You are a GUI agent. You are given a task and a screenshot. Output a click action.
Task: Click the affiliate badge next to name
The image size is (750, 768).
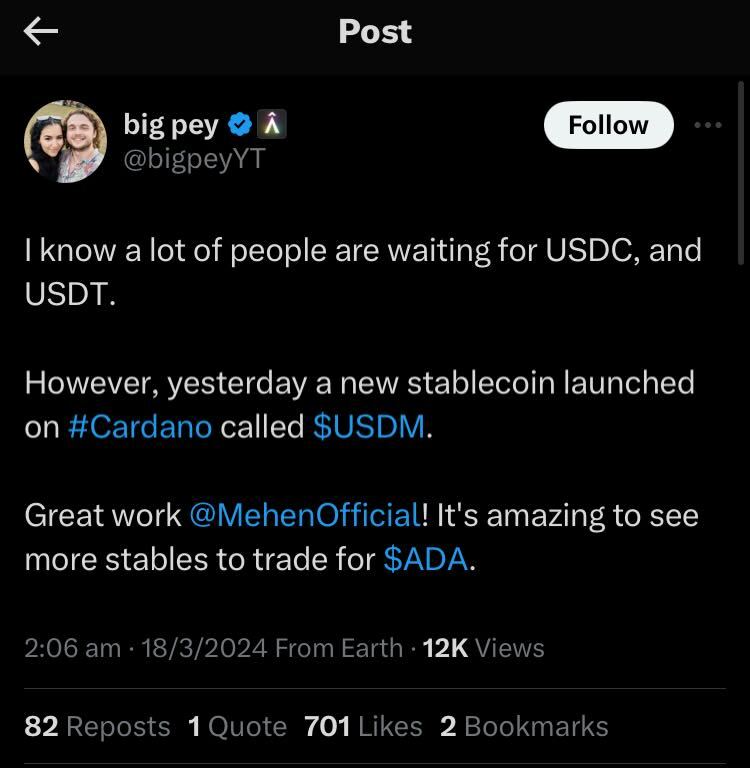tap(272, 125)
